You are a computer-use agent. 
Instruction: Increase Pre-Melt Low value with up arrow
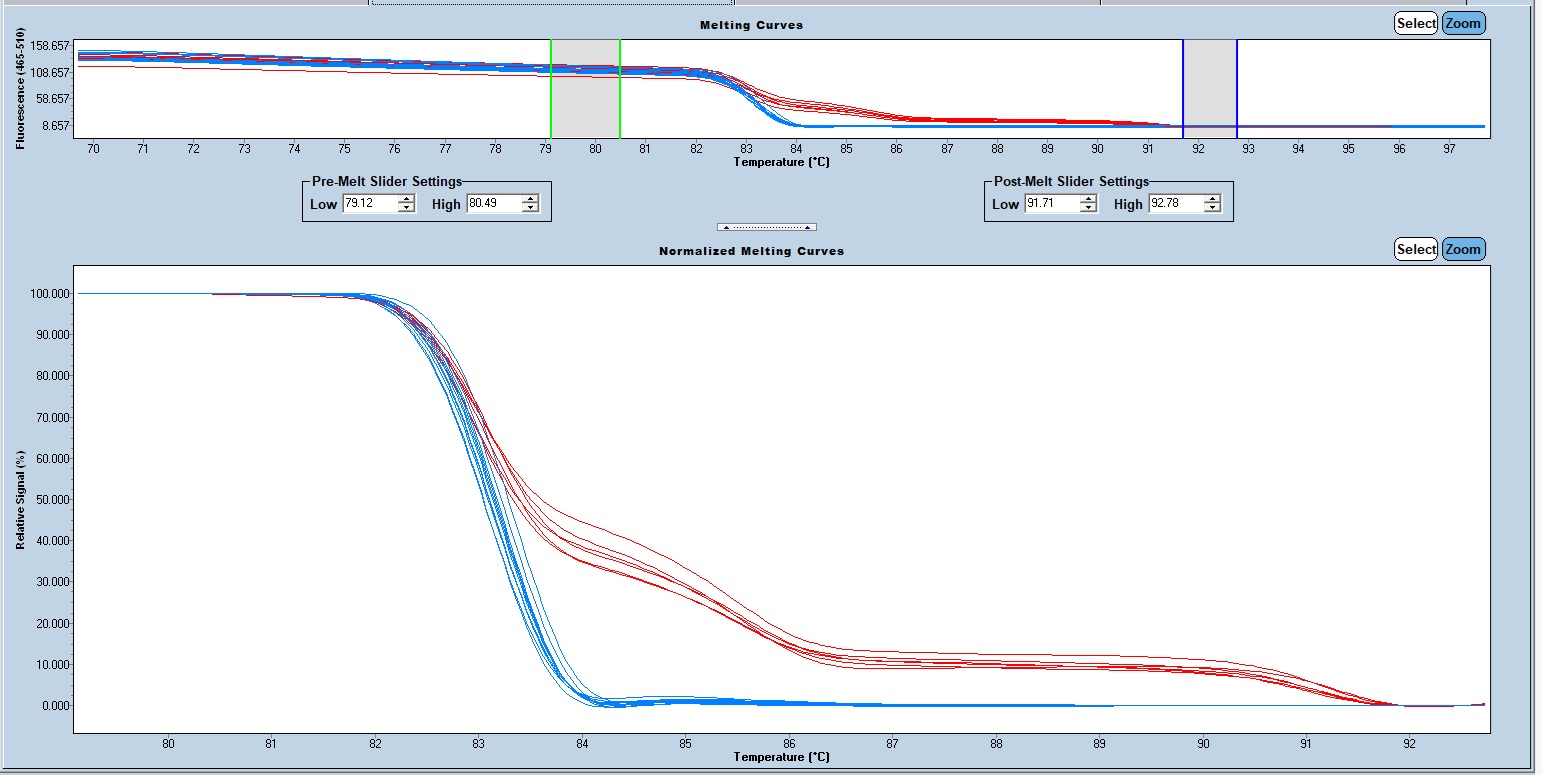click(x=406, y=199)
